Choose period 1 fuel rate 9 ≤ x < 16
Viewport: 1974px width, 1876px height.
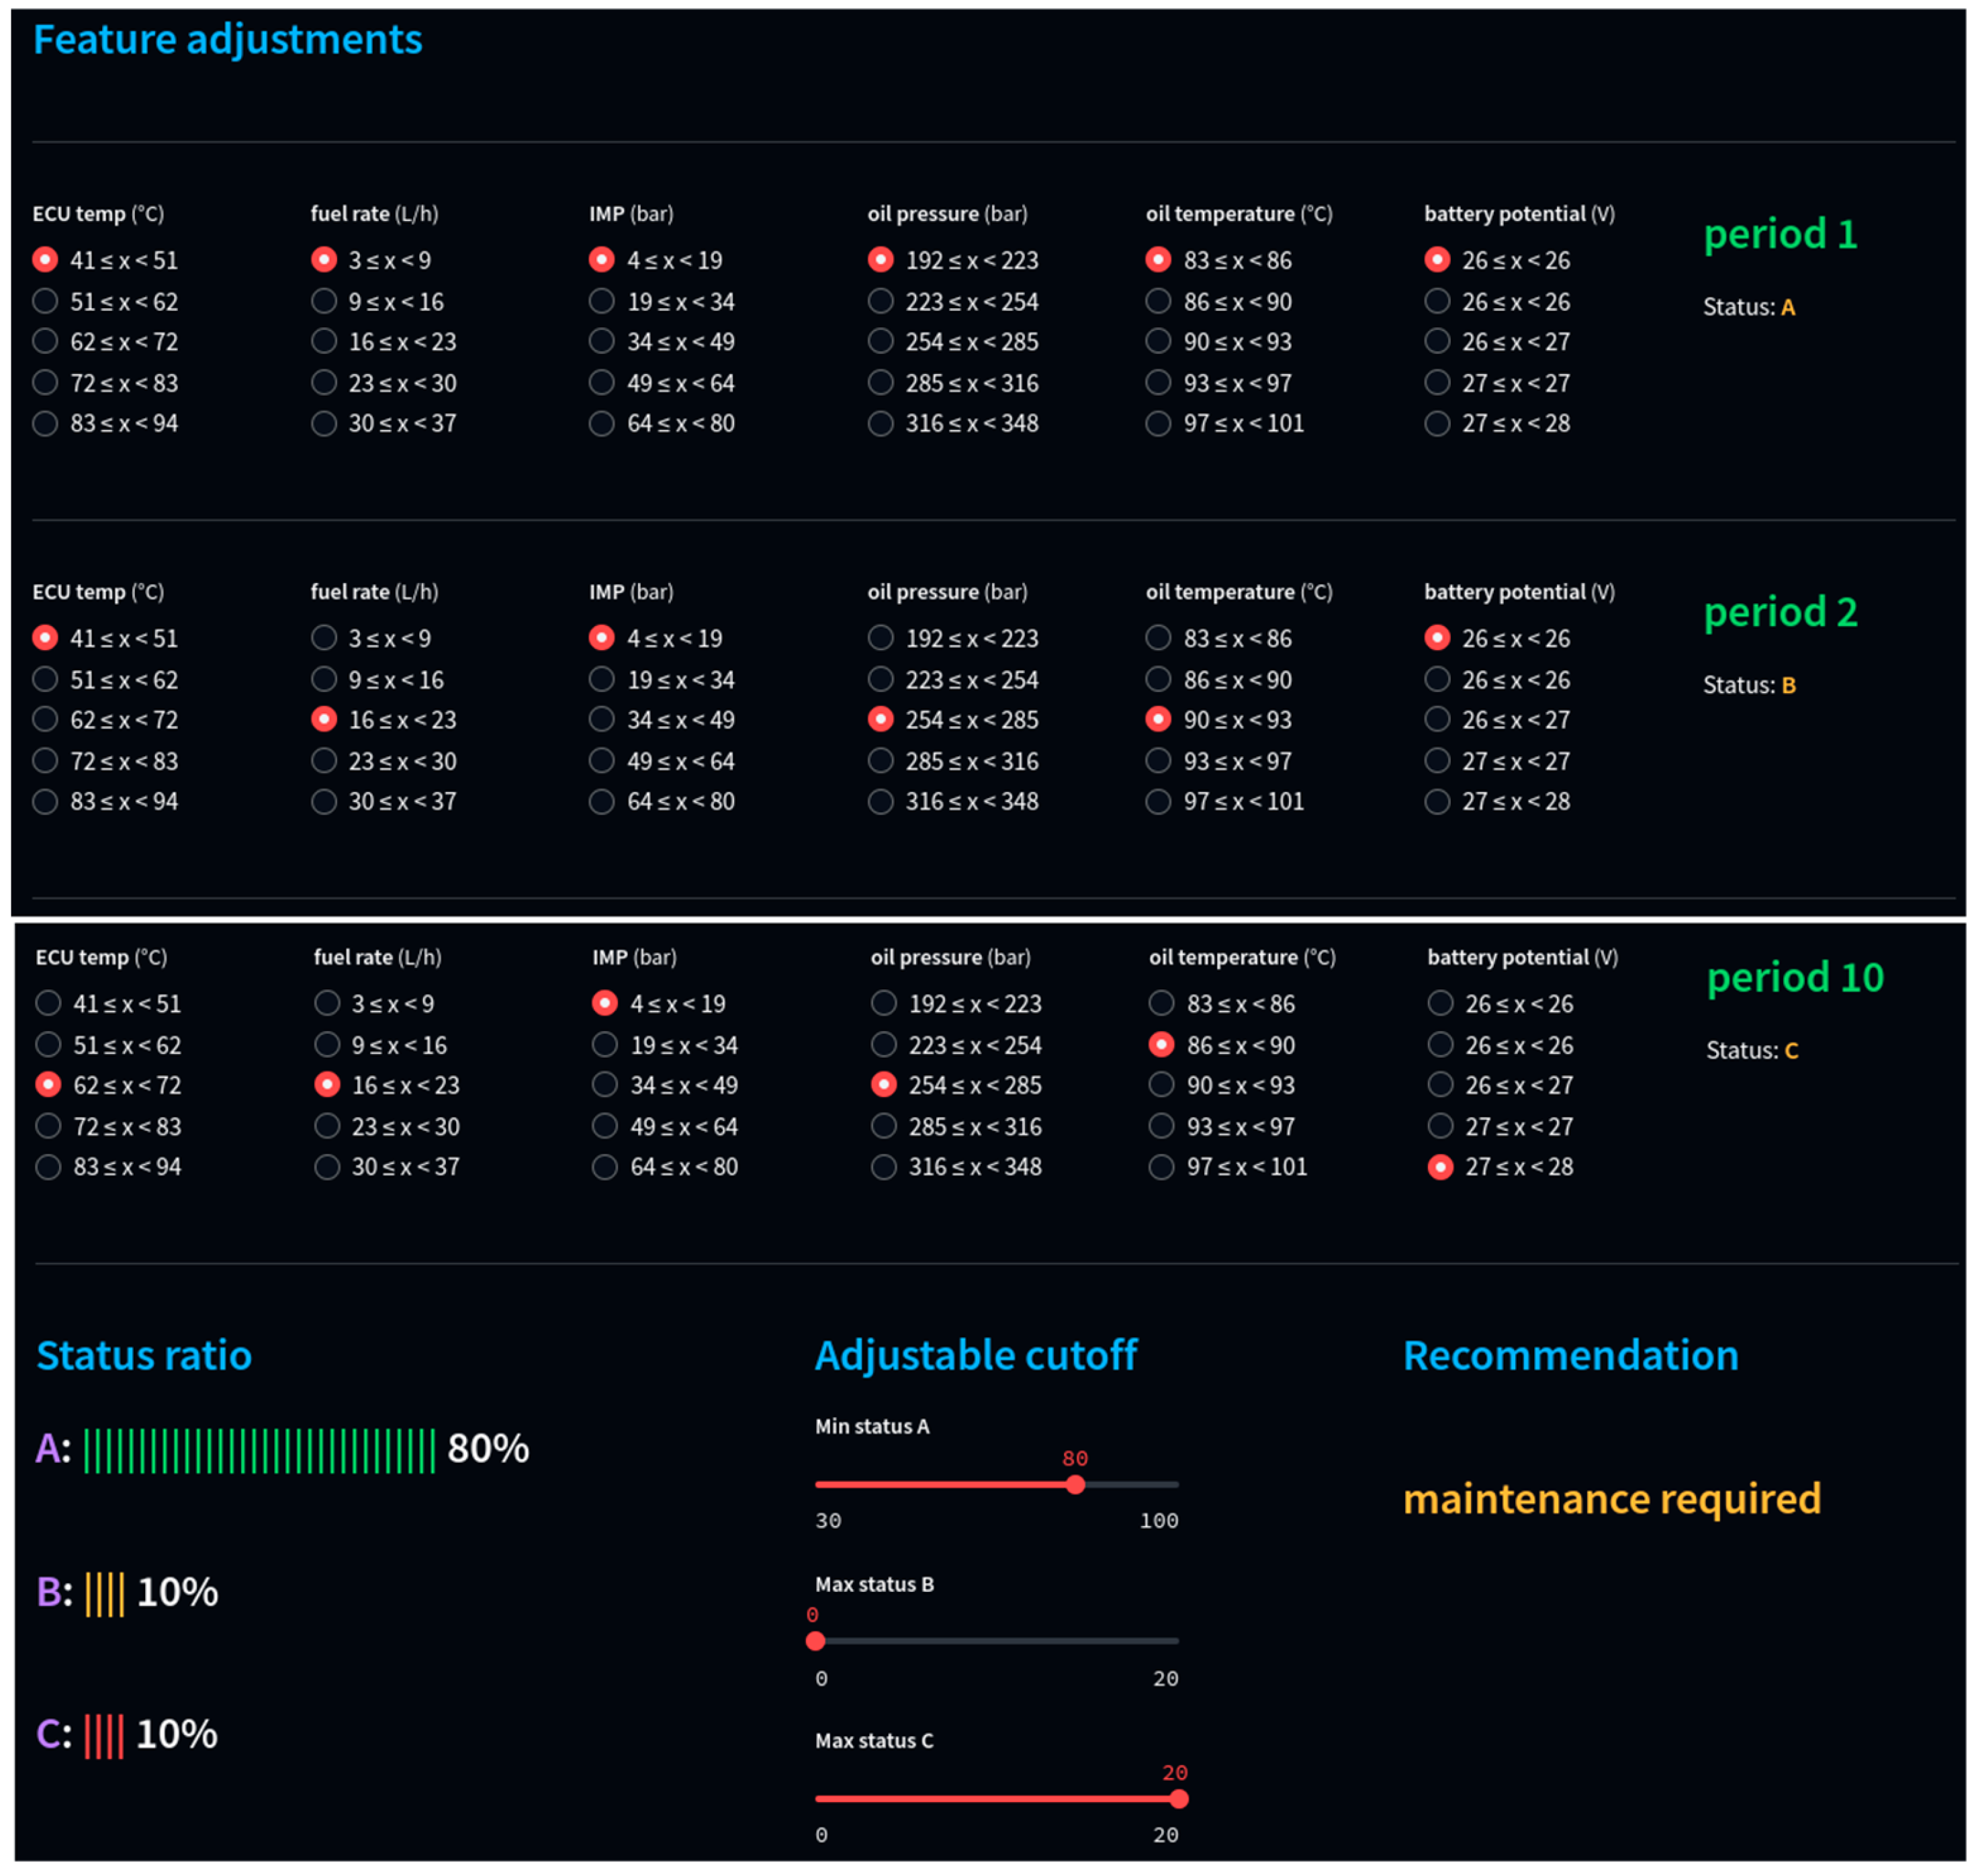click(x=324, y=301)
